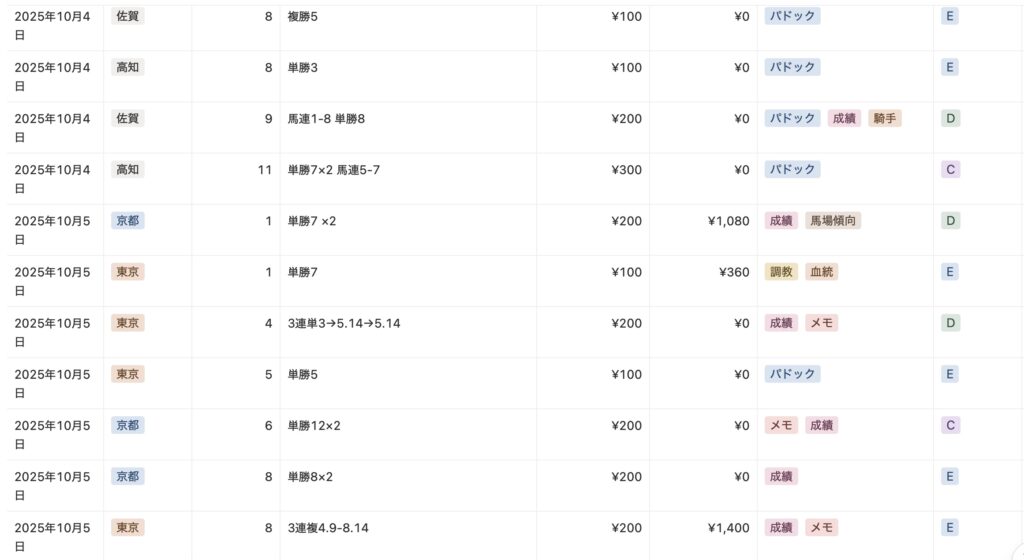Click the C grade tag in 高知 row
The image size is (1024, 560).
[950, 170]
